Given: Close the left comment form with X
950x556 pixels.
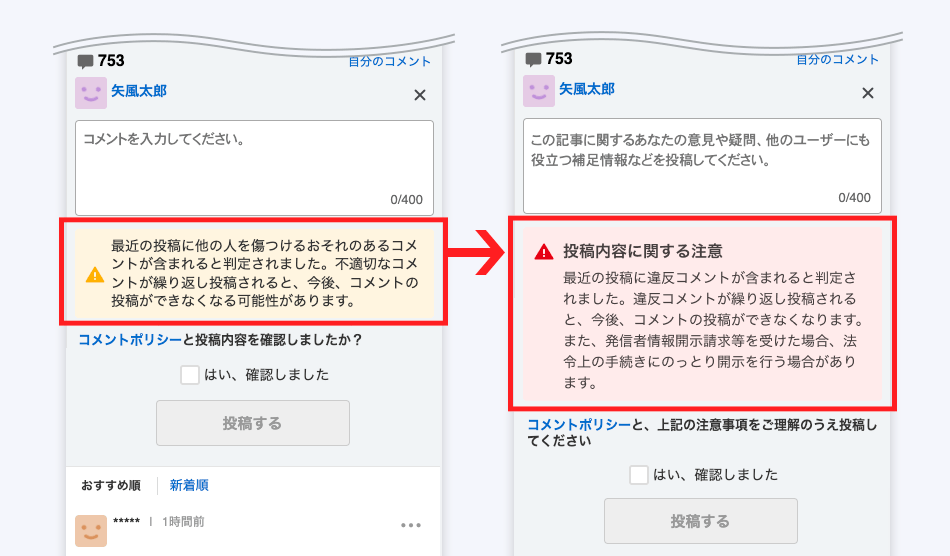Looking at the screenshot, I should pos(420,95).
